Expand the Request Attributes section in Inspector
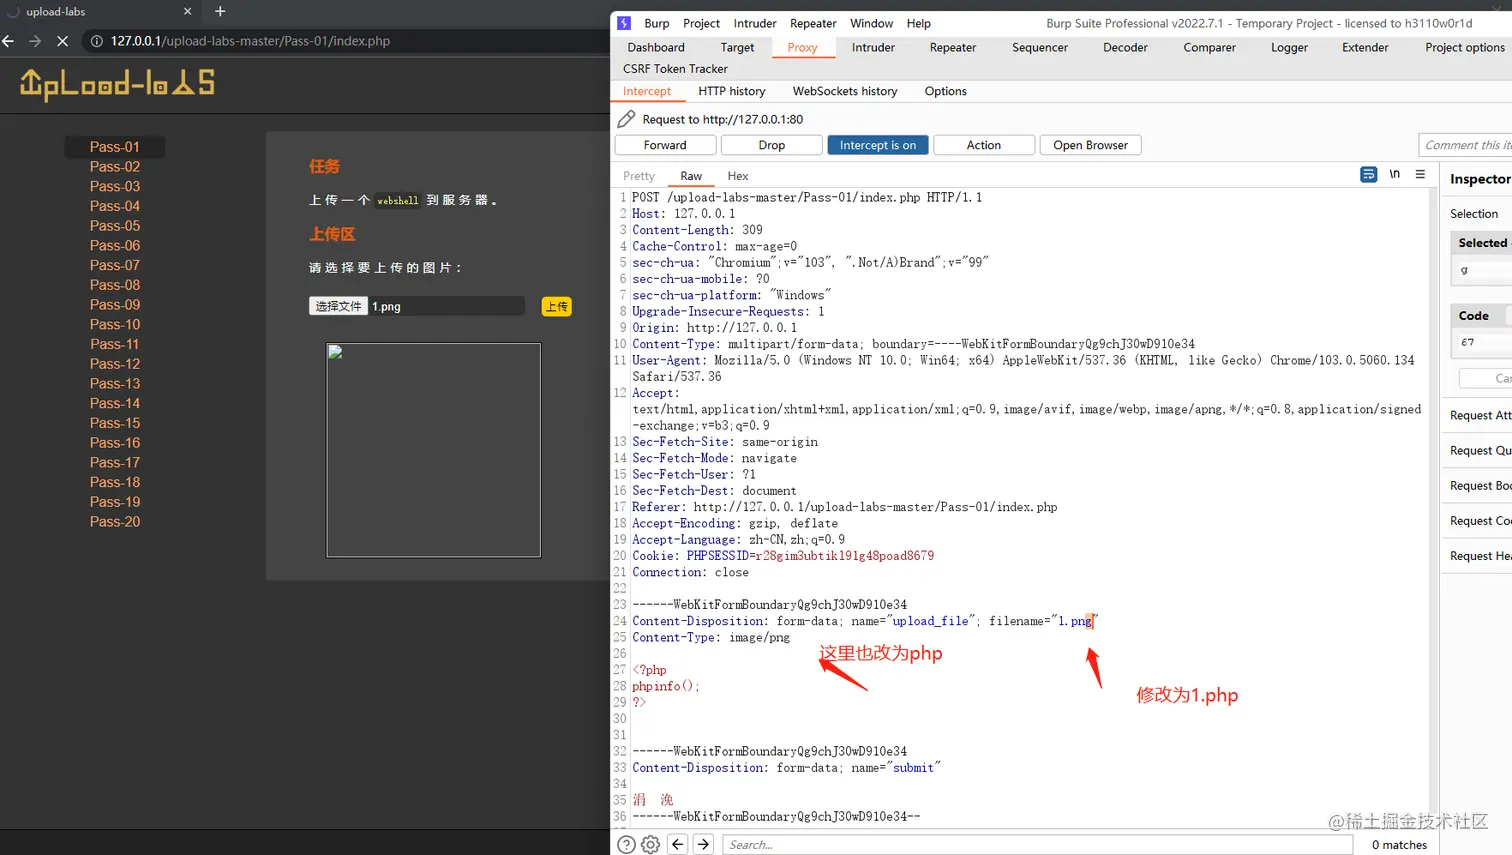1512x855 pixels. [1480, 415]
